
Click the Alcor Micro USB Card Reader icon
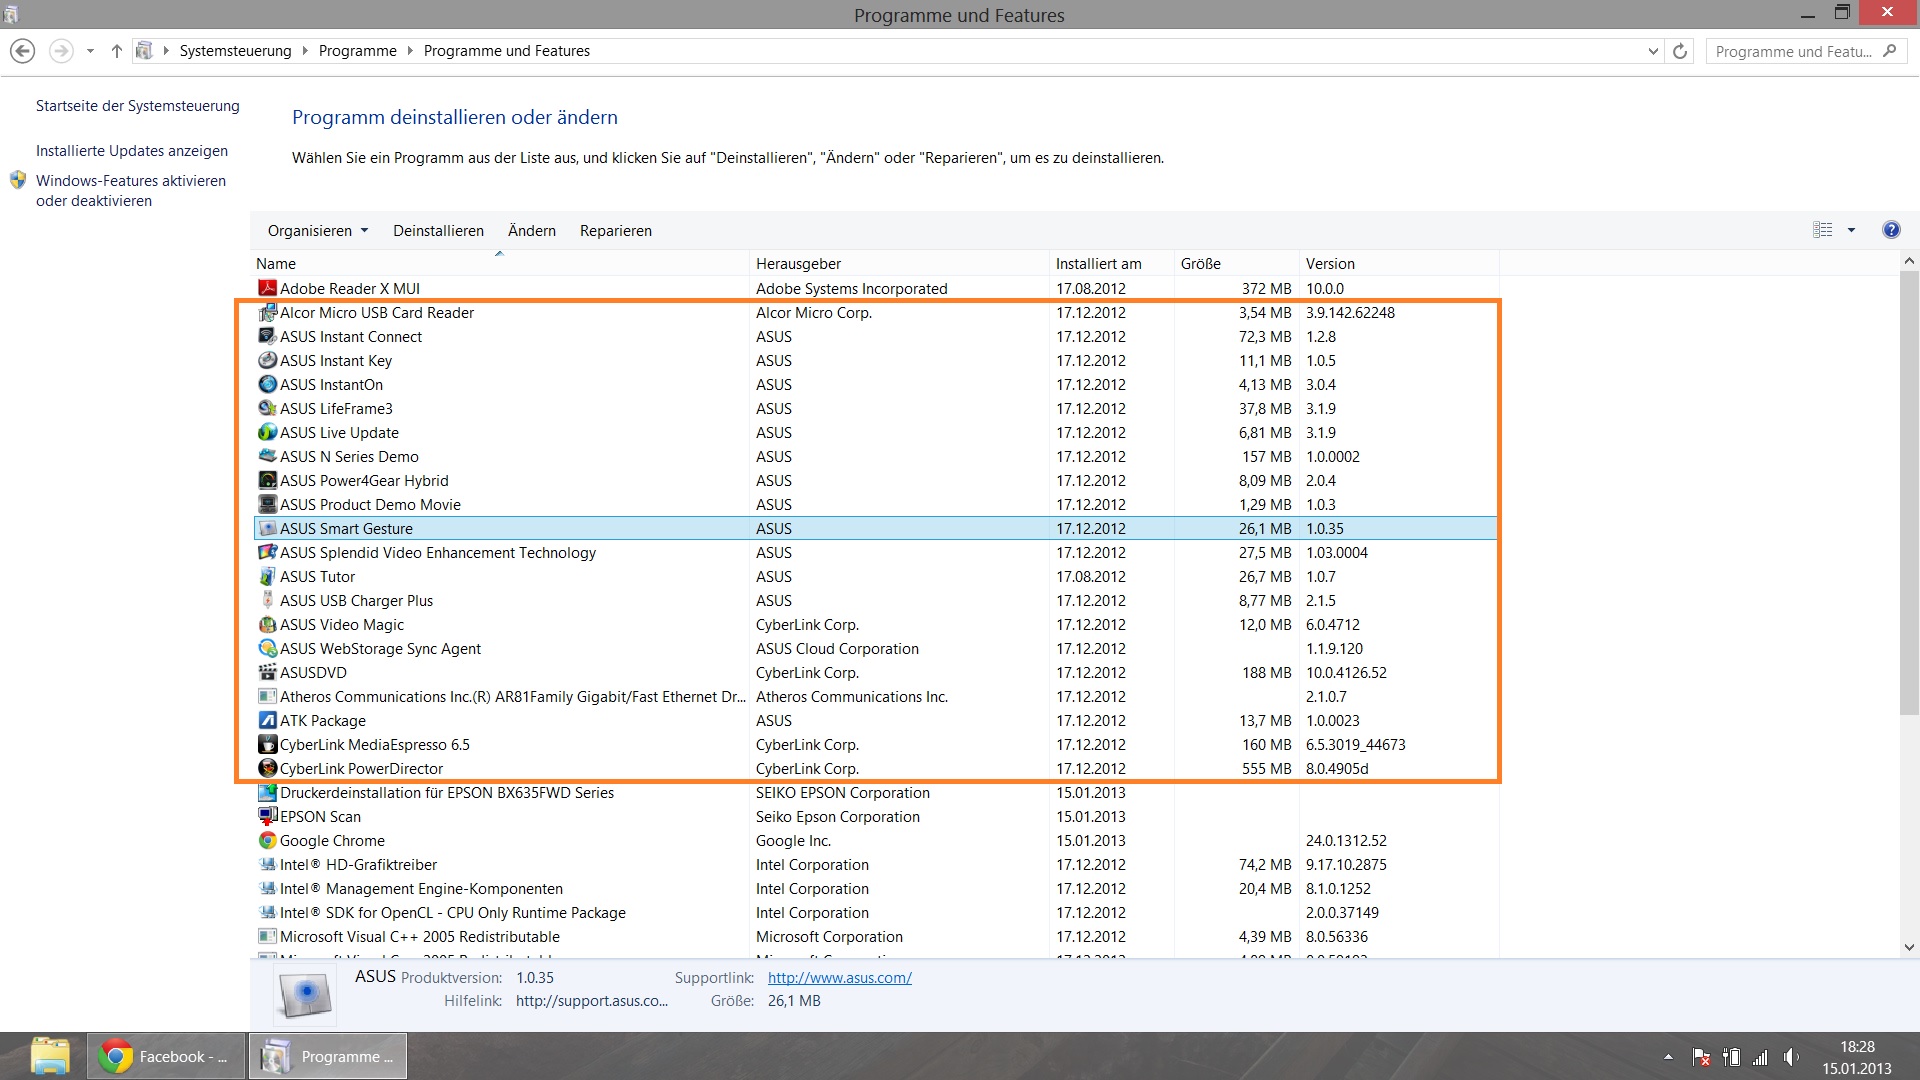pos(267,313)
